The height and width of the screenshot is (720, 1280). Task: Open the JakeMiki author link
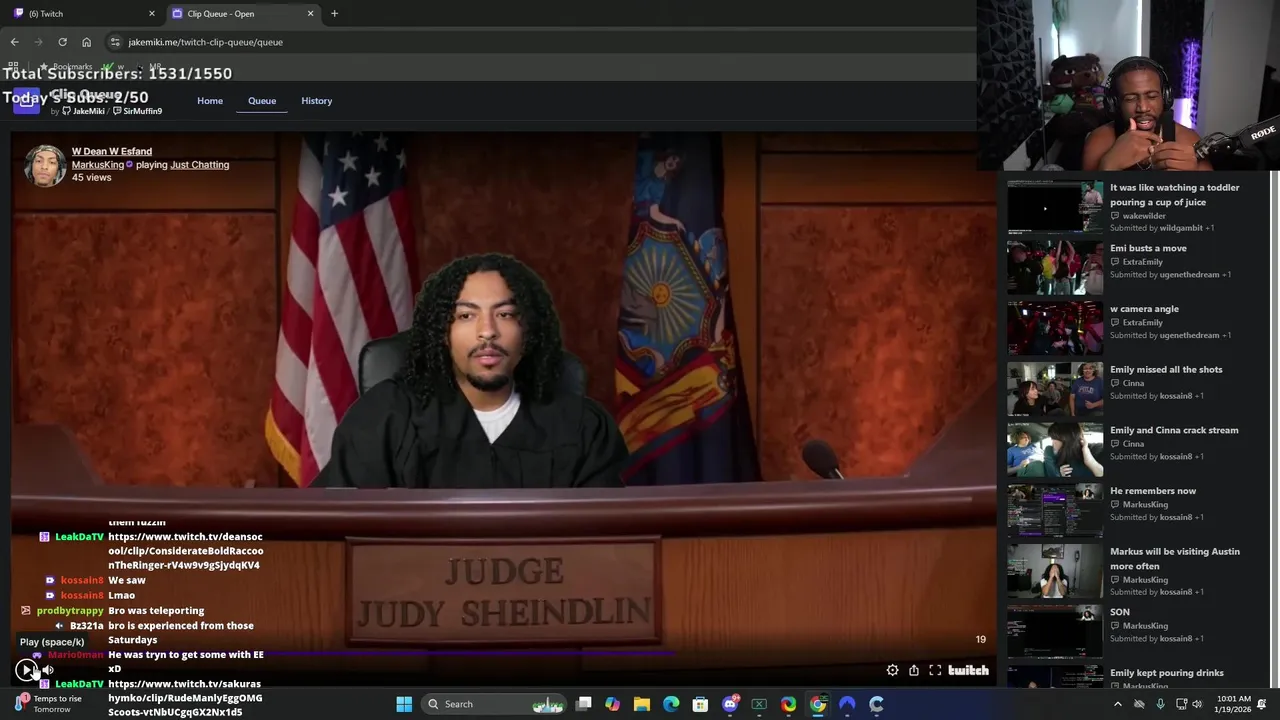[x=84, y=111]
